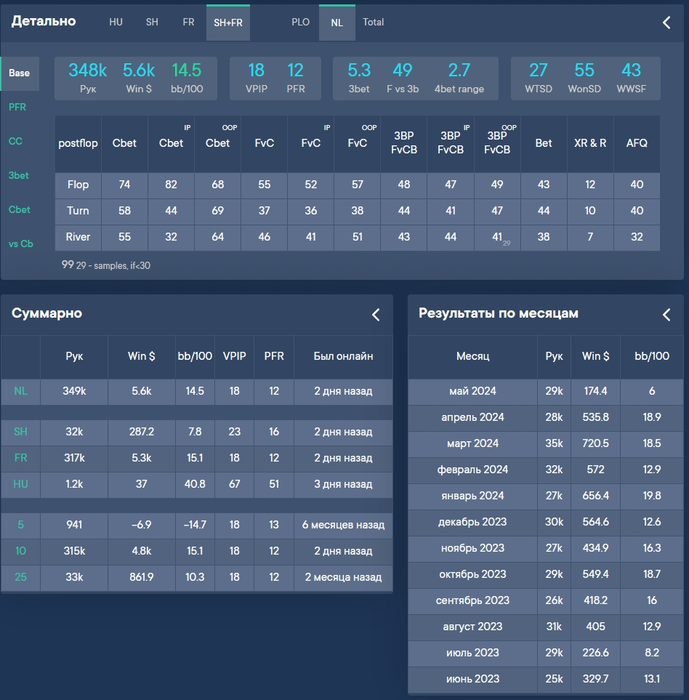Collapse the Результаты по месяцам panel chevron

(x=666, y=314)
